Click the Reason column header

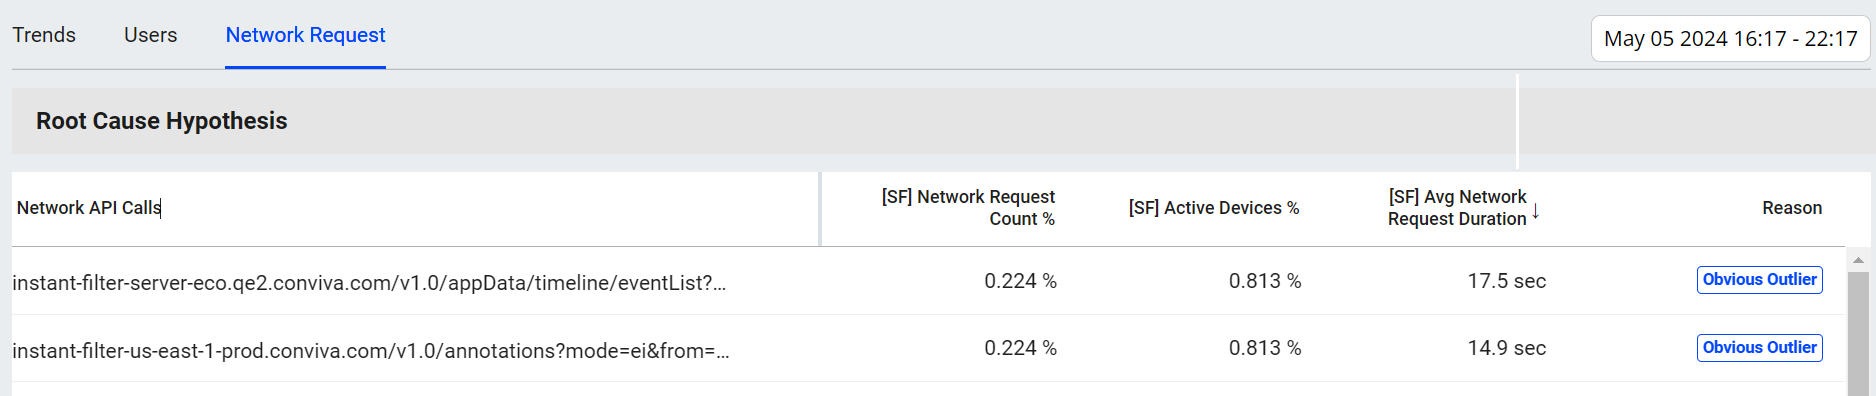(1792, 208)
